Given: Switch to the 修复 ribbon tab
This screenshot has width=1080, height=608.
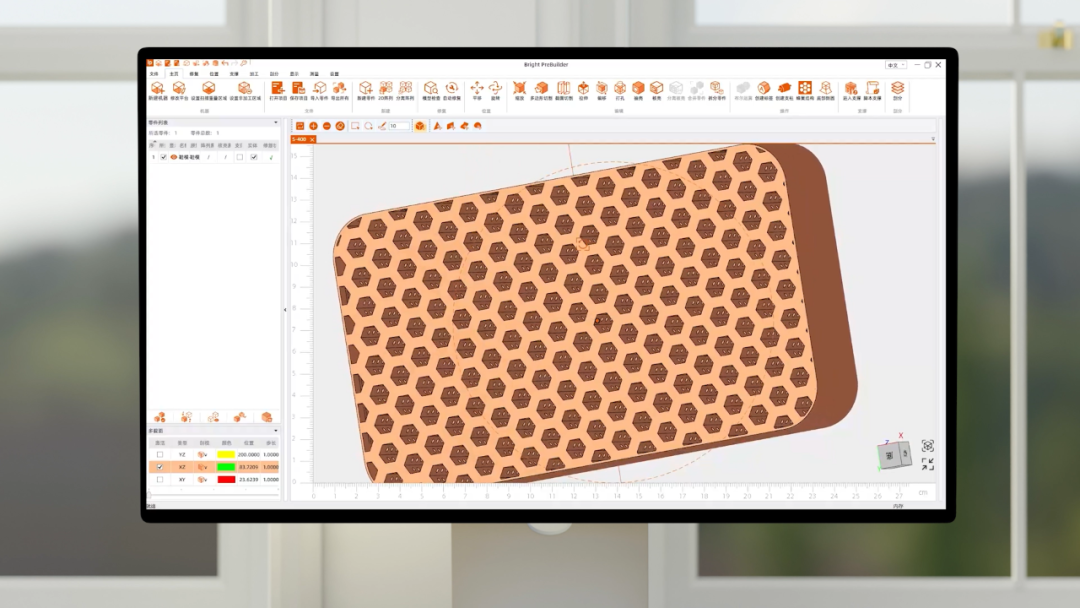Looking at the screenshot, I should pos(194,74).
